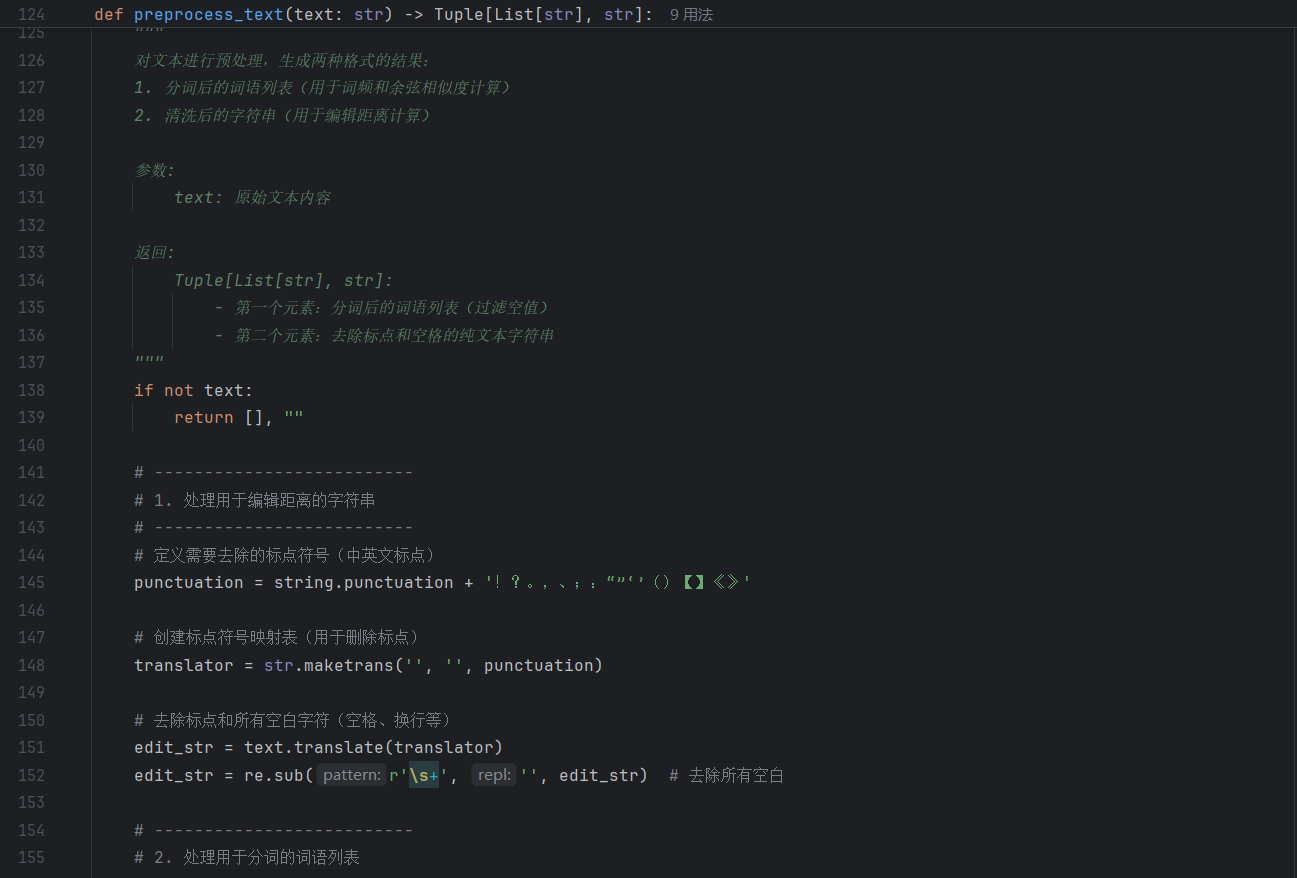The height and width of the screenshot is (878, 1297).
Task: Click the return type "Tuple[List[str], str]" in signature
Action: [539, 15]
